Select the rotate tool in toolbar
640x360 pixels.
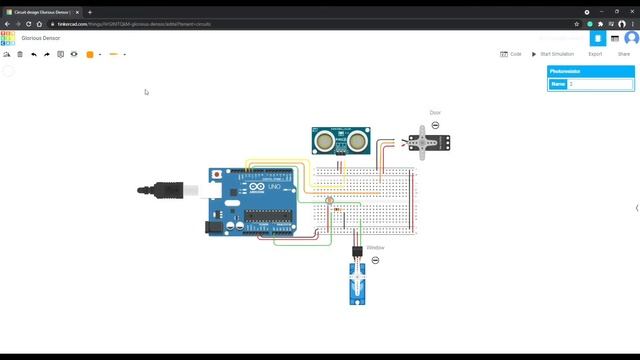click(7, 54)
